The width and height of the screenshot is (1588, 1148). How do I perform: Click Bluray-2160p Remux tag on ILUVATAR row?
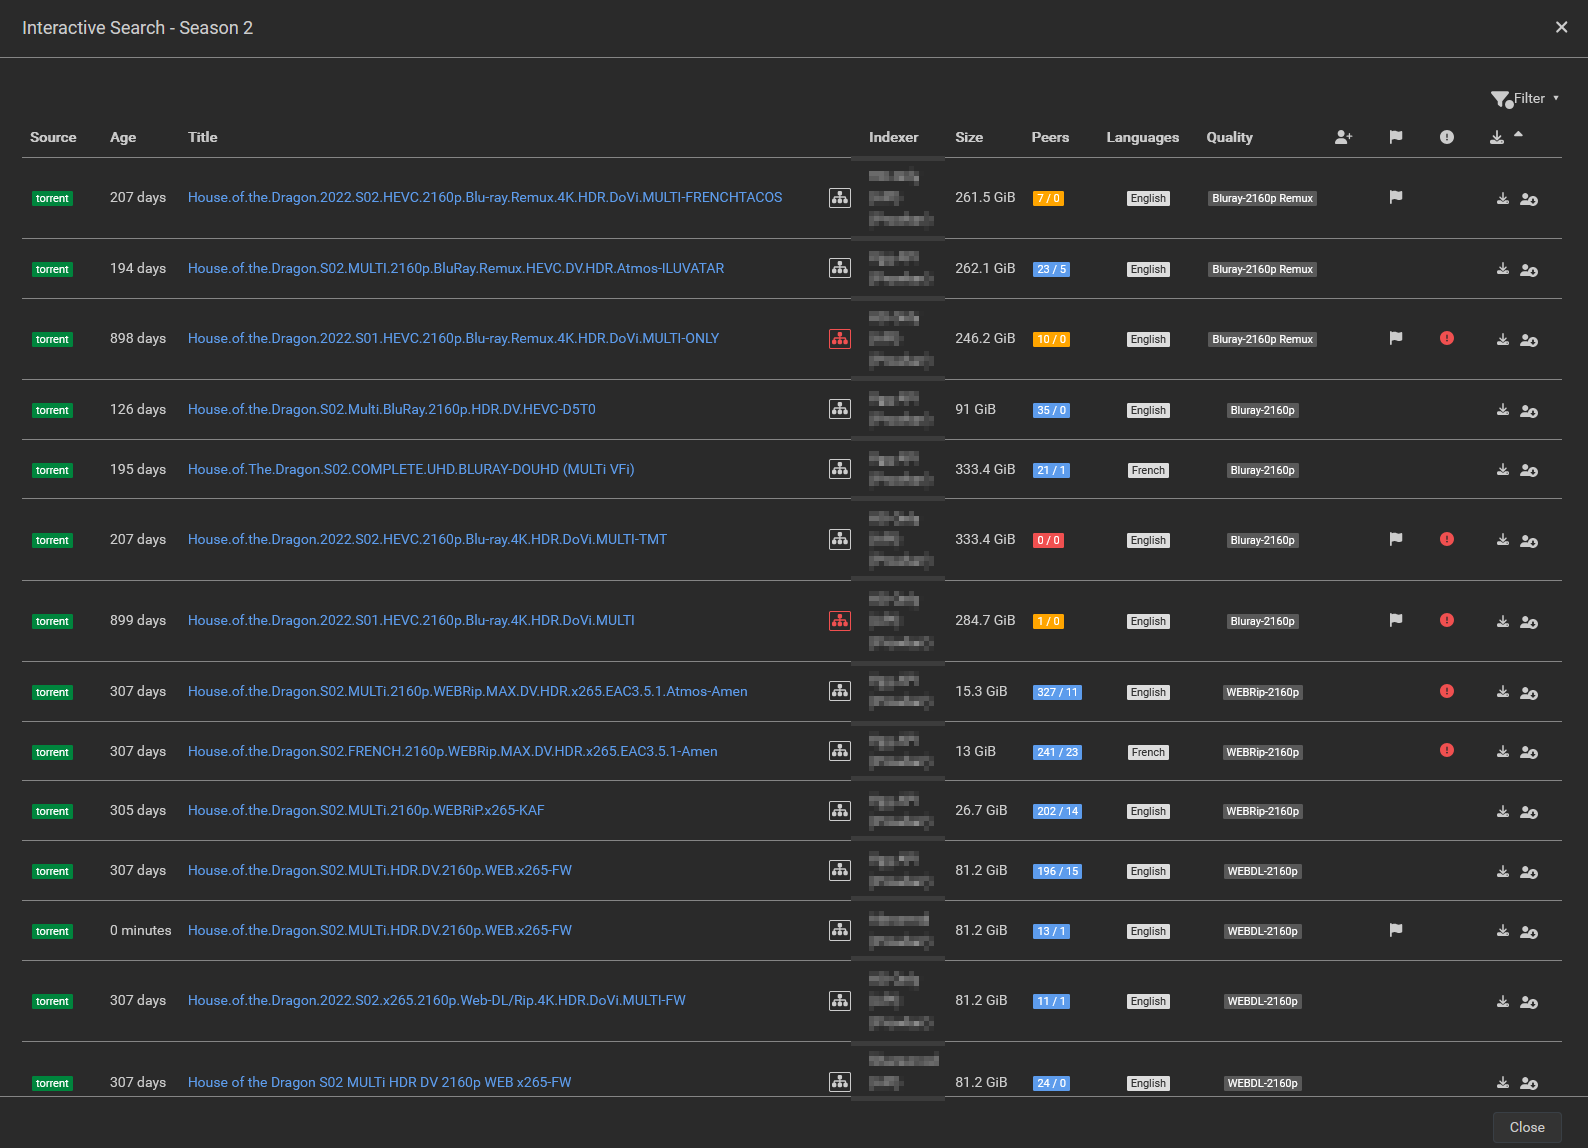point(1263,269)
